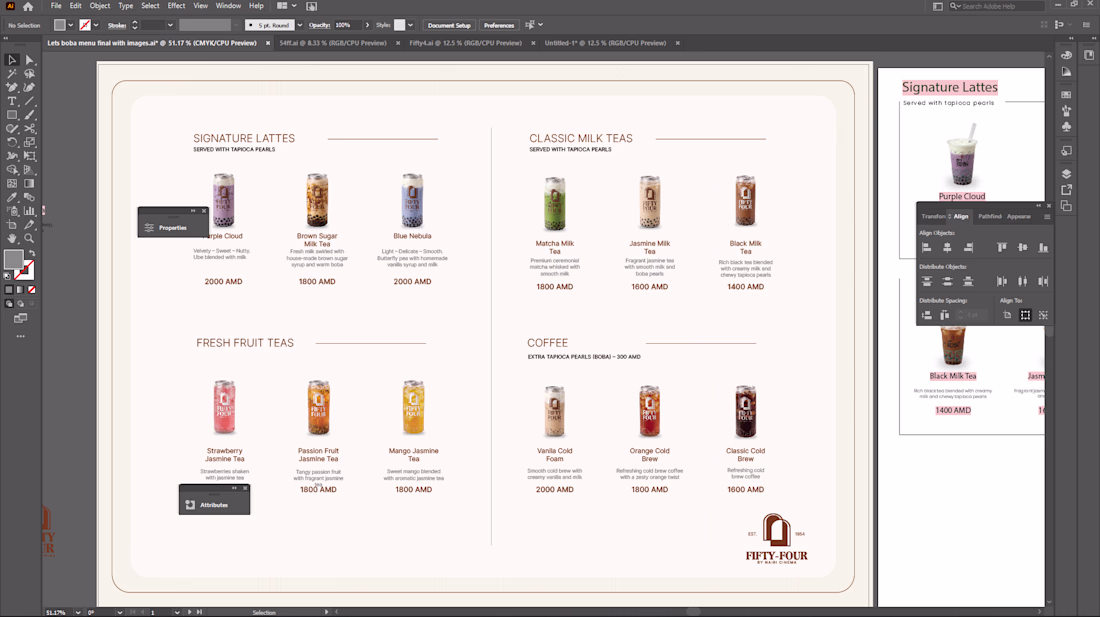Click Horizontal Align Center in Align panel
The width and height of the screenshot is (1100, 617).
point(947,248)
